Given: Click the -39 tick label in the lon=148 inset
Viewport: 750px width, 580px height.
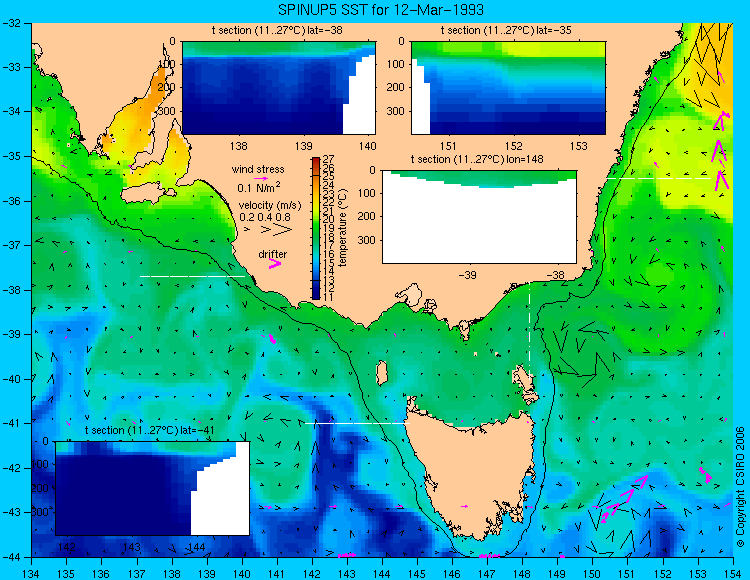Looking at the screenshot, I should tap(467, 275).
